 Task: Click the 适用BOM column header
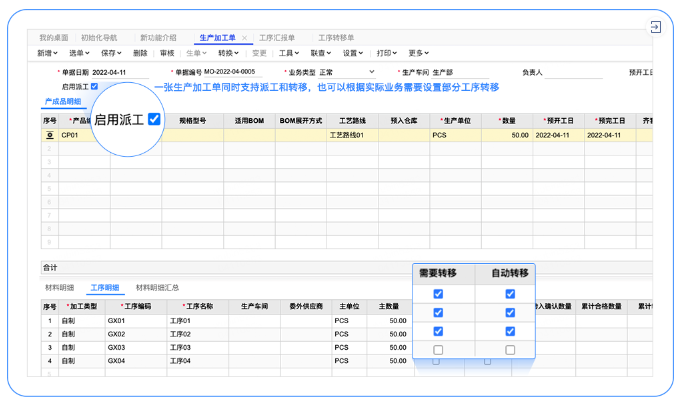click(x=249, y=121)
